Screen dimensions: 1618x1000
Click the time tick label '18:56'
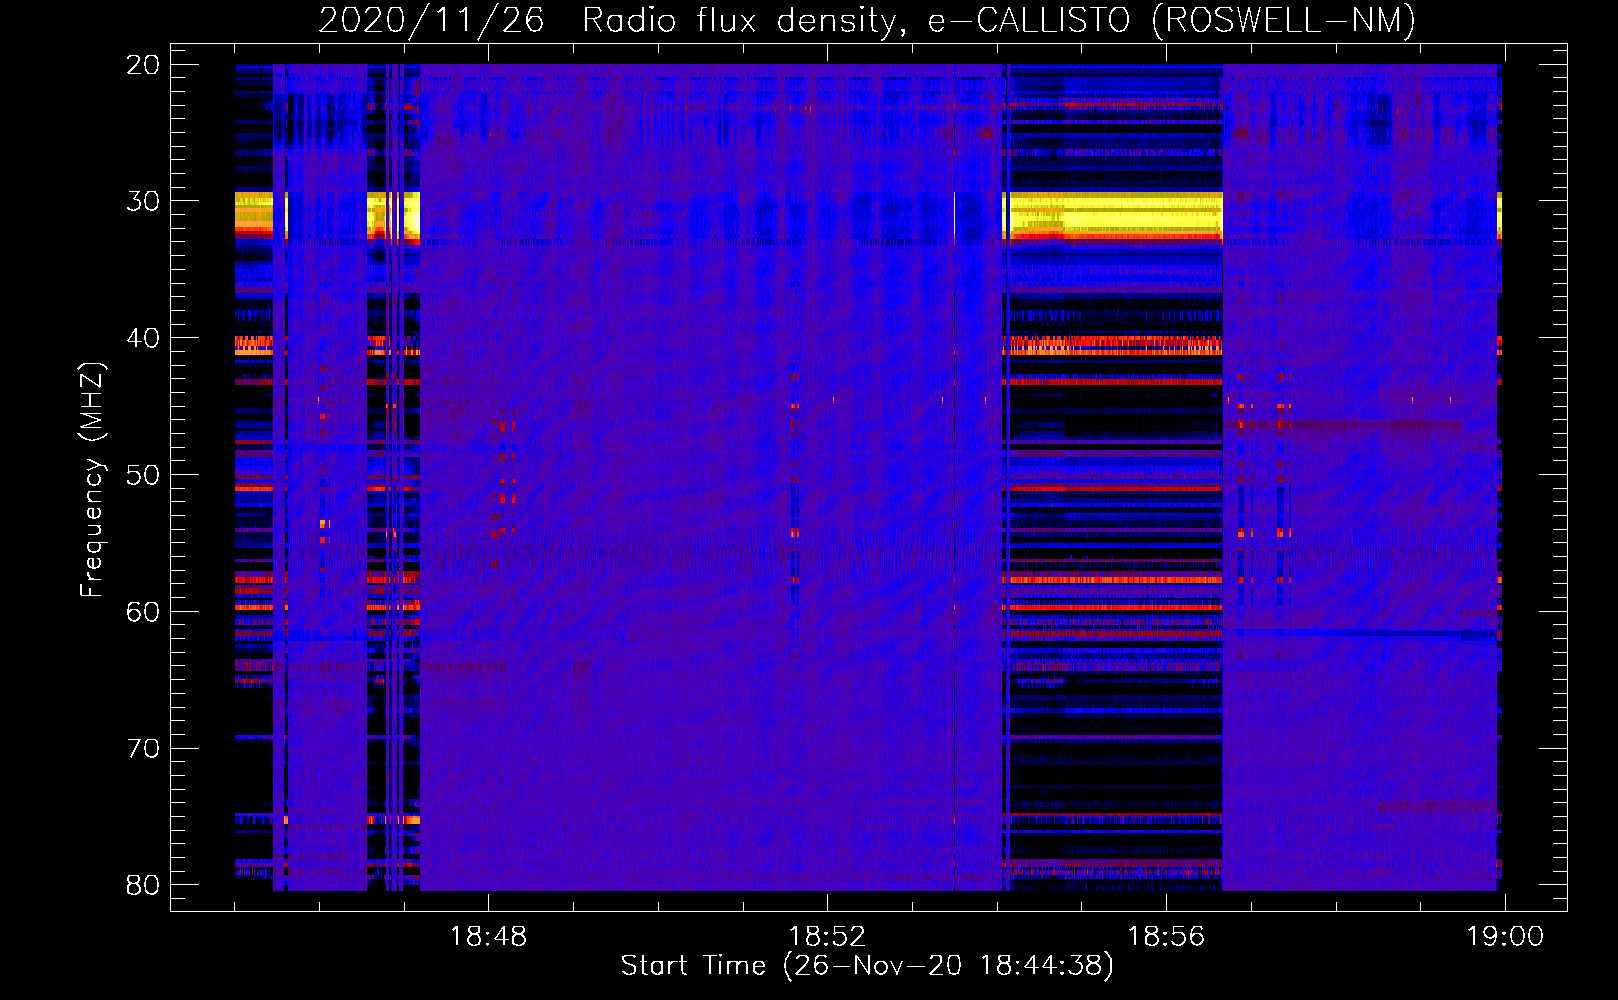click(x=1166, y=937)
